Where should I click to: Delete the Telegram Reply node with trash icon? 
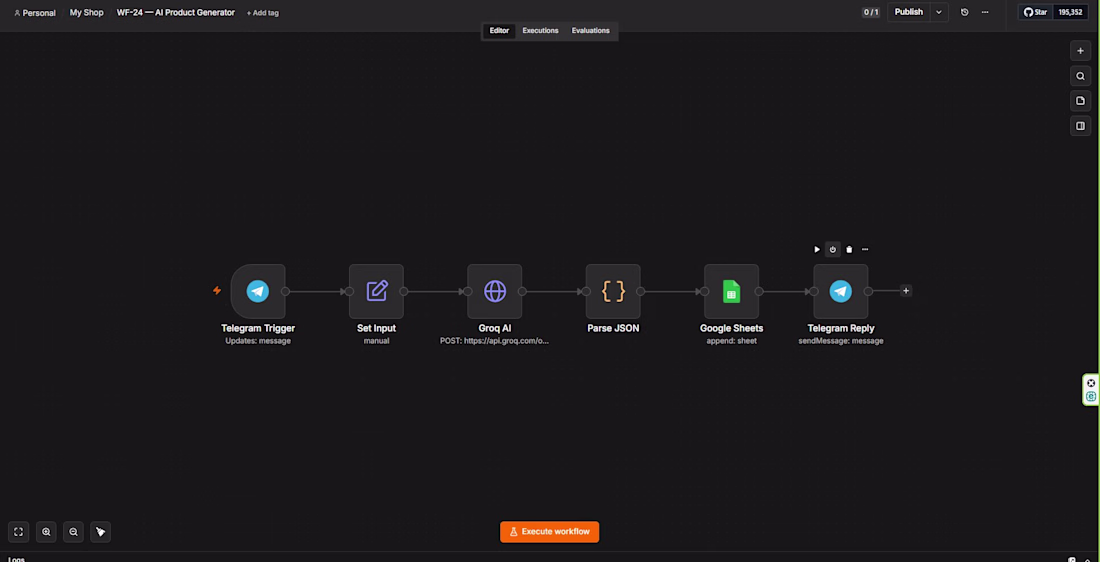pyautogui.click(x=849, y=249)
